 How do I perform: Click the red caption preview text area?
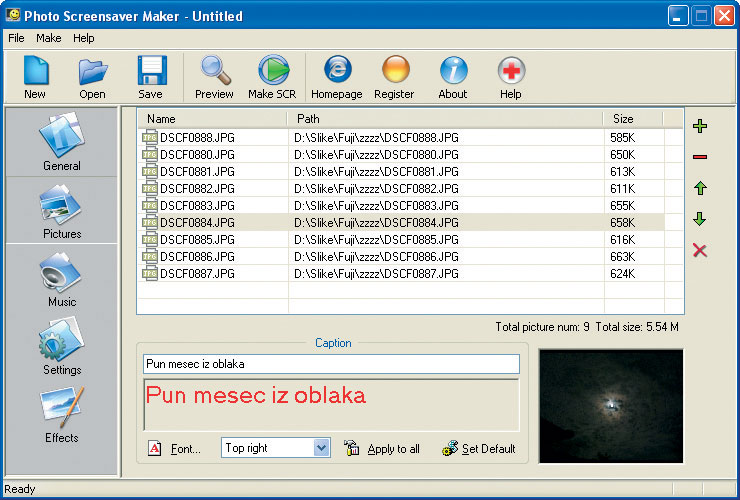tap(331, 405)
